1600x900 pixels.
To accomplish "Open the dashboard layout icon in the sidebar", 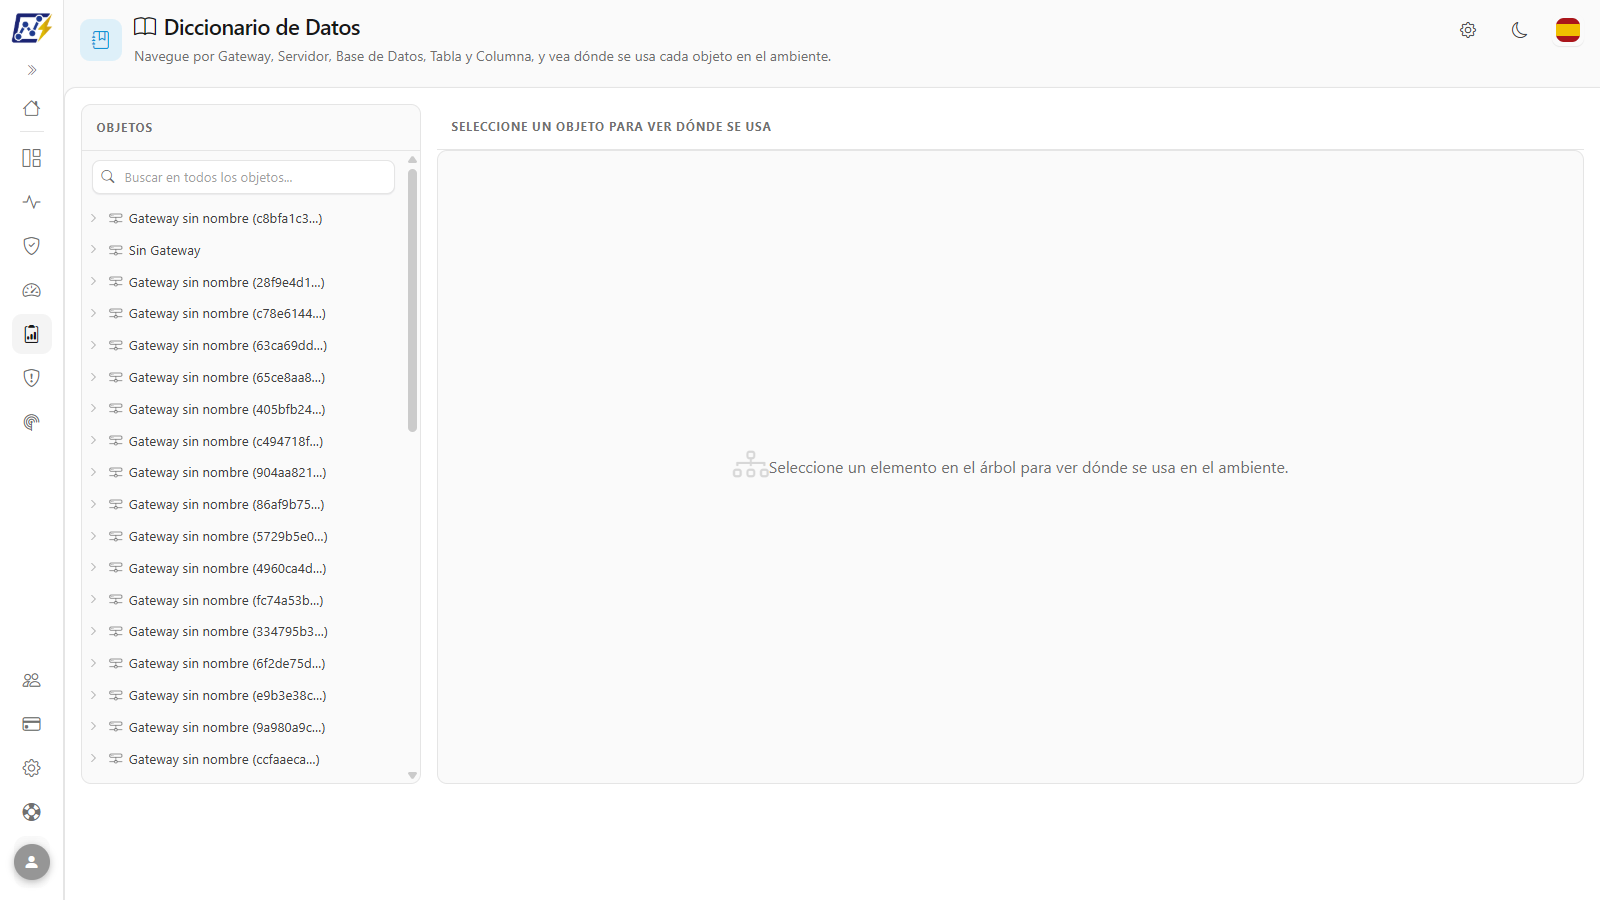I will tap(32, 158).
